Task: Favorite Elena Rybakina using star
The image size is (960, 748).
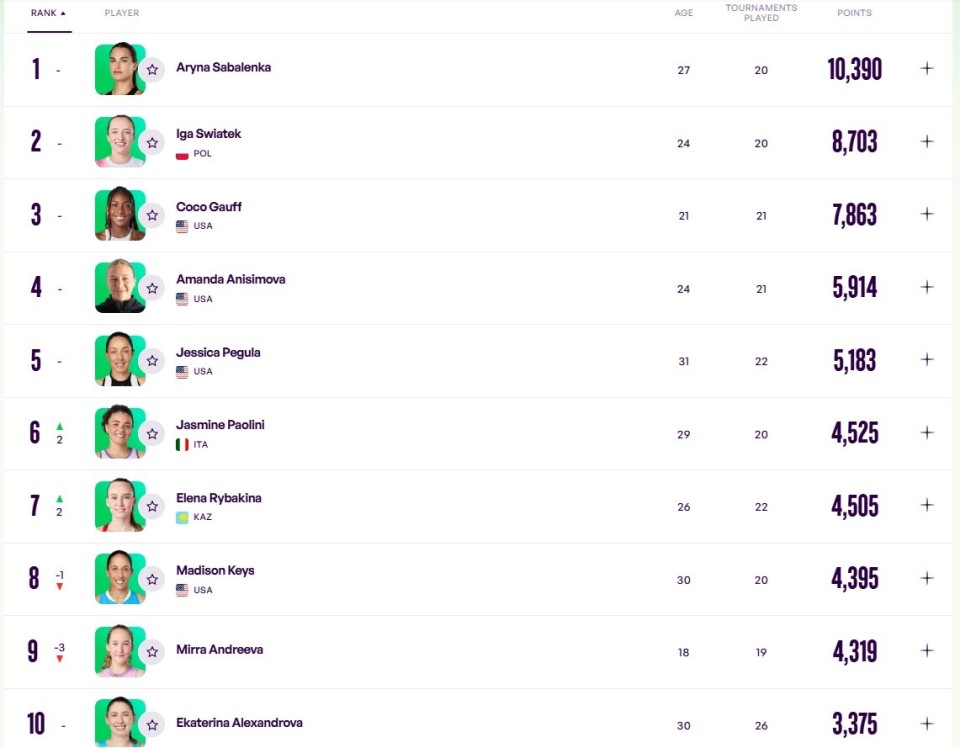Action: (152, 506)
